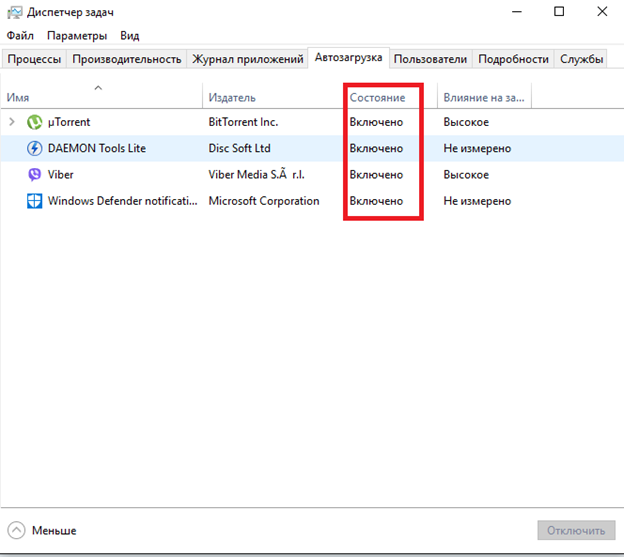Click the Windows Defender shield icon

point(34,201)
